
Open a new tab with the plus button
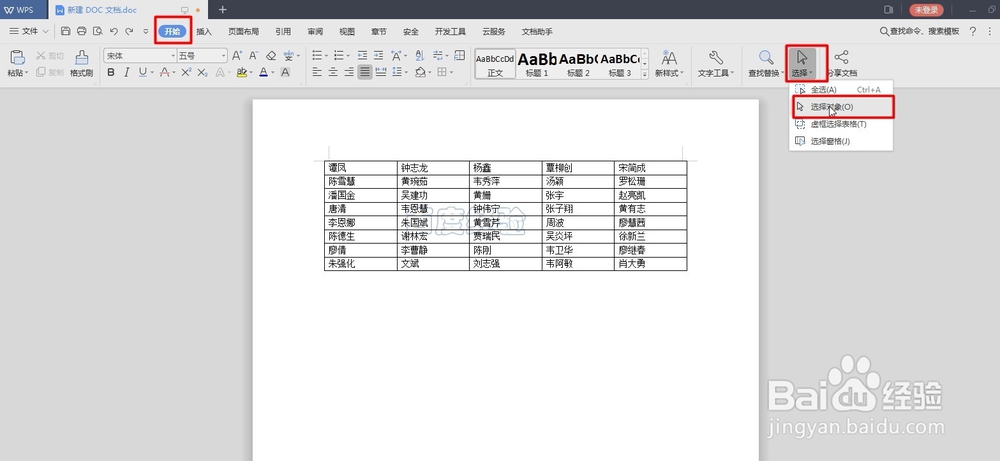tap(222, 10)
